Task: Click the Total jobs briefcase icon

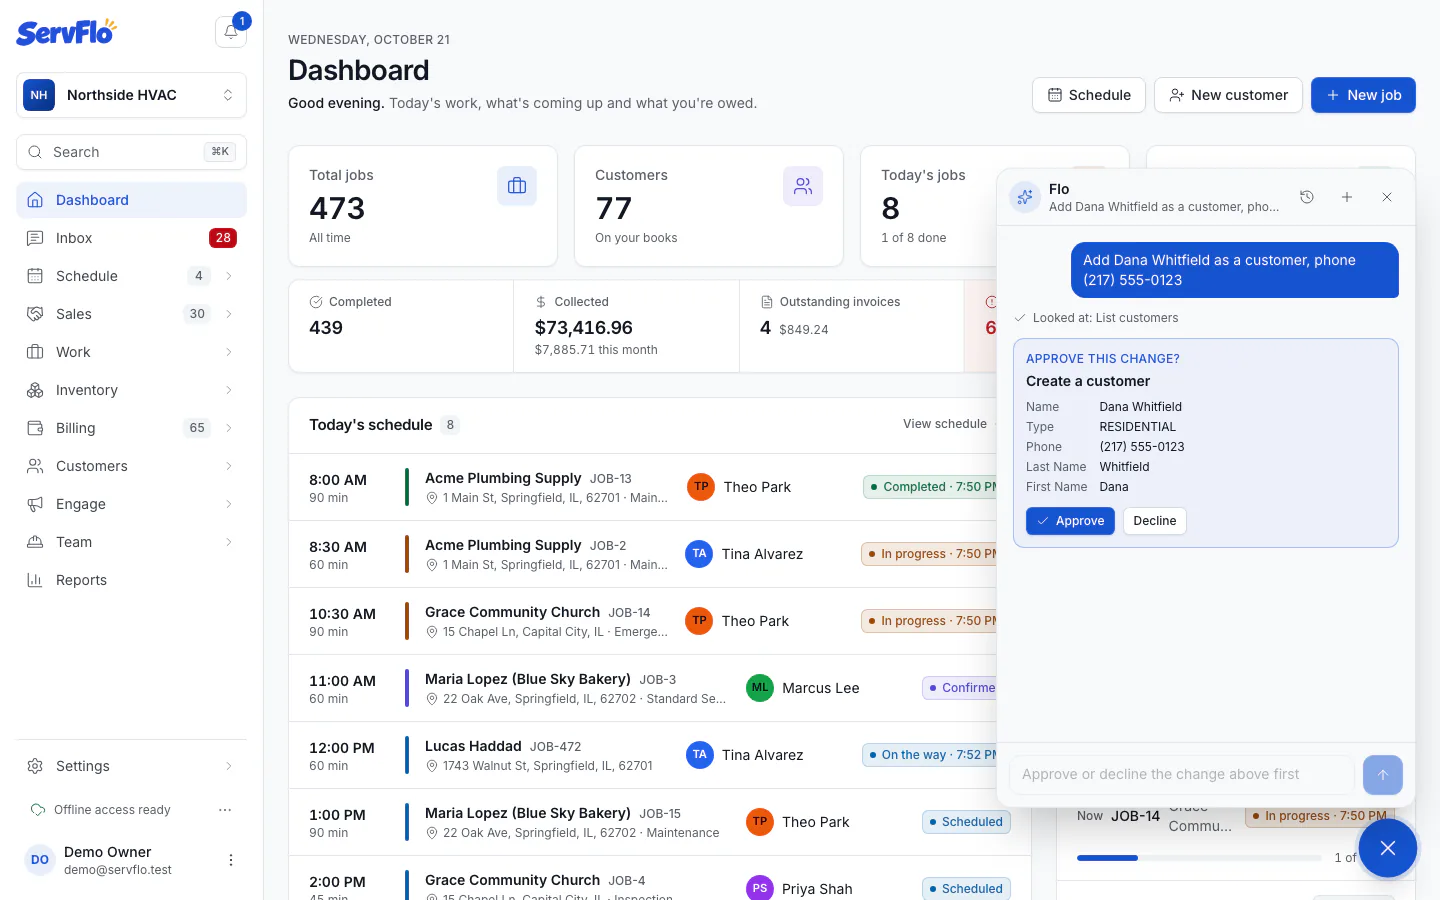Action: point(517,186)
